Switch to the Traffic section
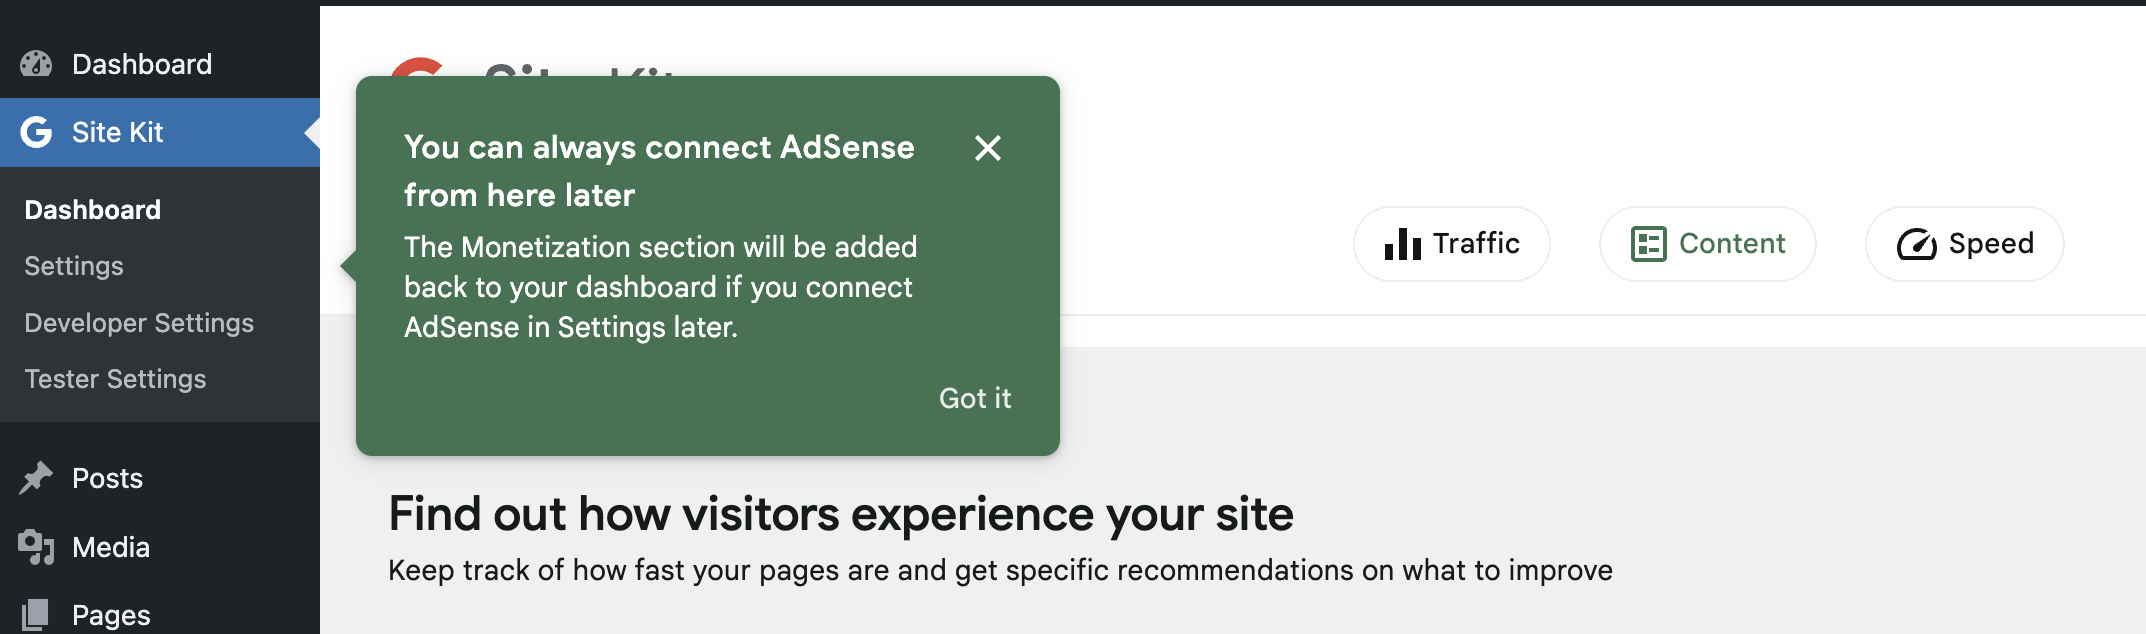Image resolution: width=2146 pixels, height=634 pixels. click(x=1452, y=243)
